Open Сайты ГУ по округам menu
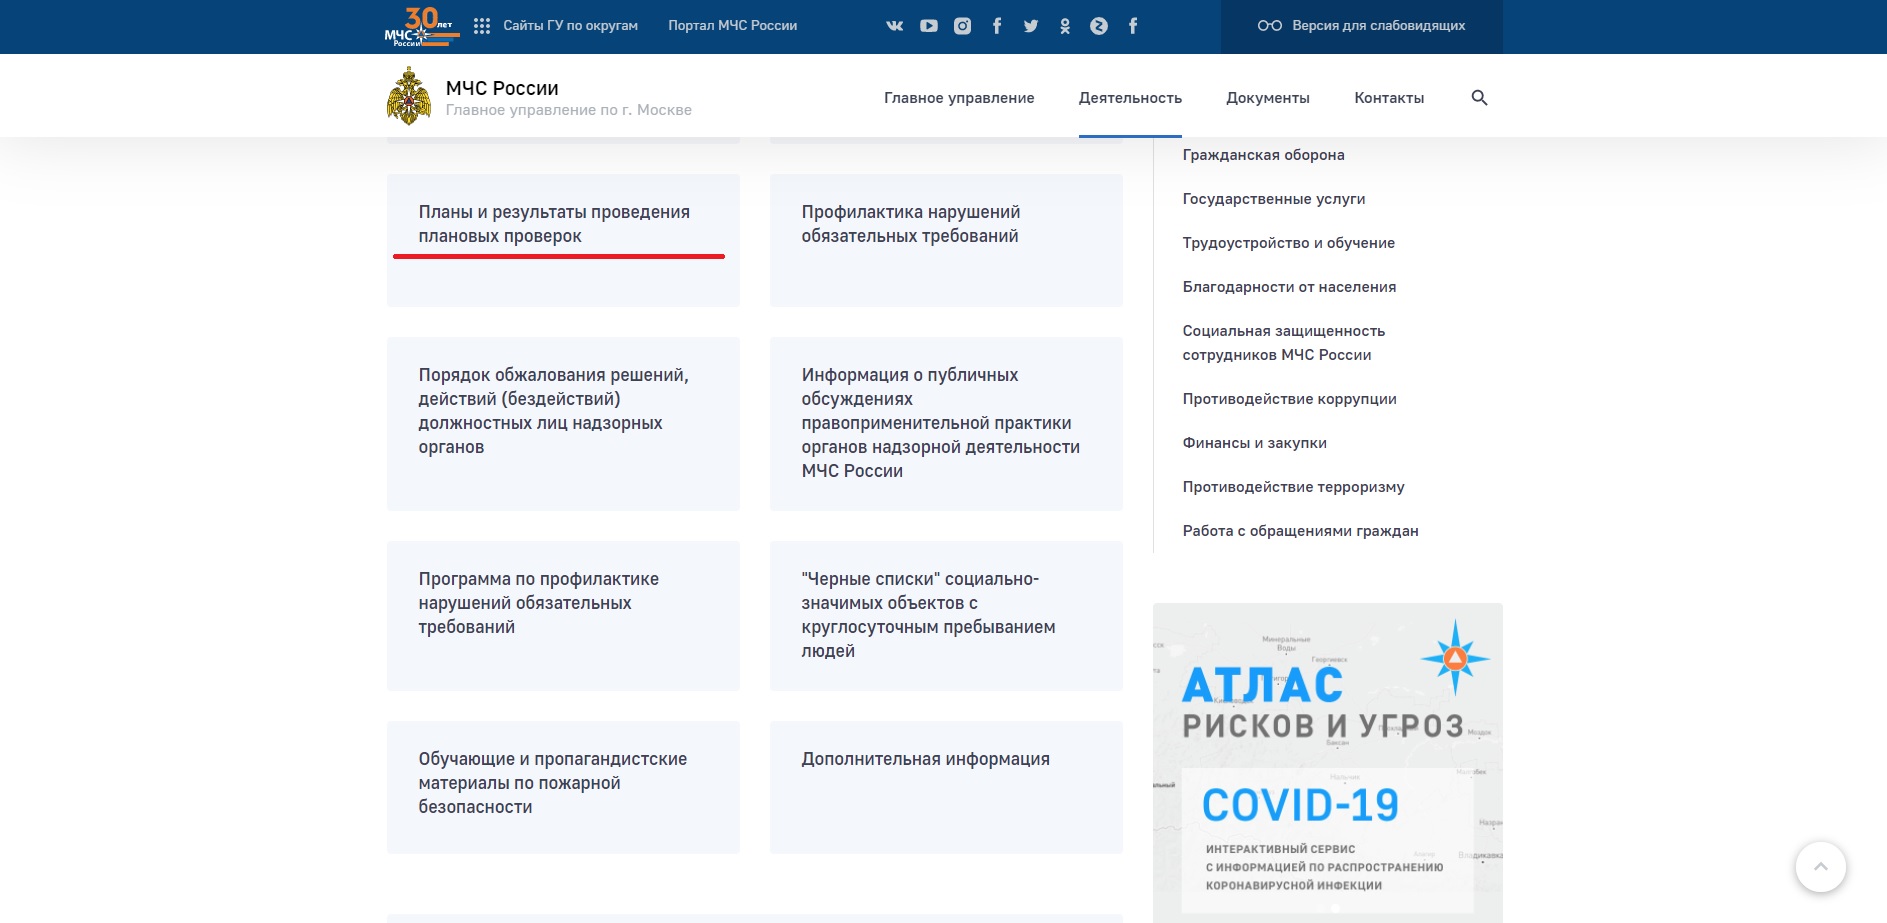Viewport: 1887px width, 923px height. coord(570,26)
